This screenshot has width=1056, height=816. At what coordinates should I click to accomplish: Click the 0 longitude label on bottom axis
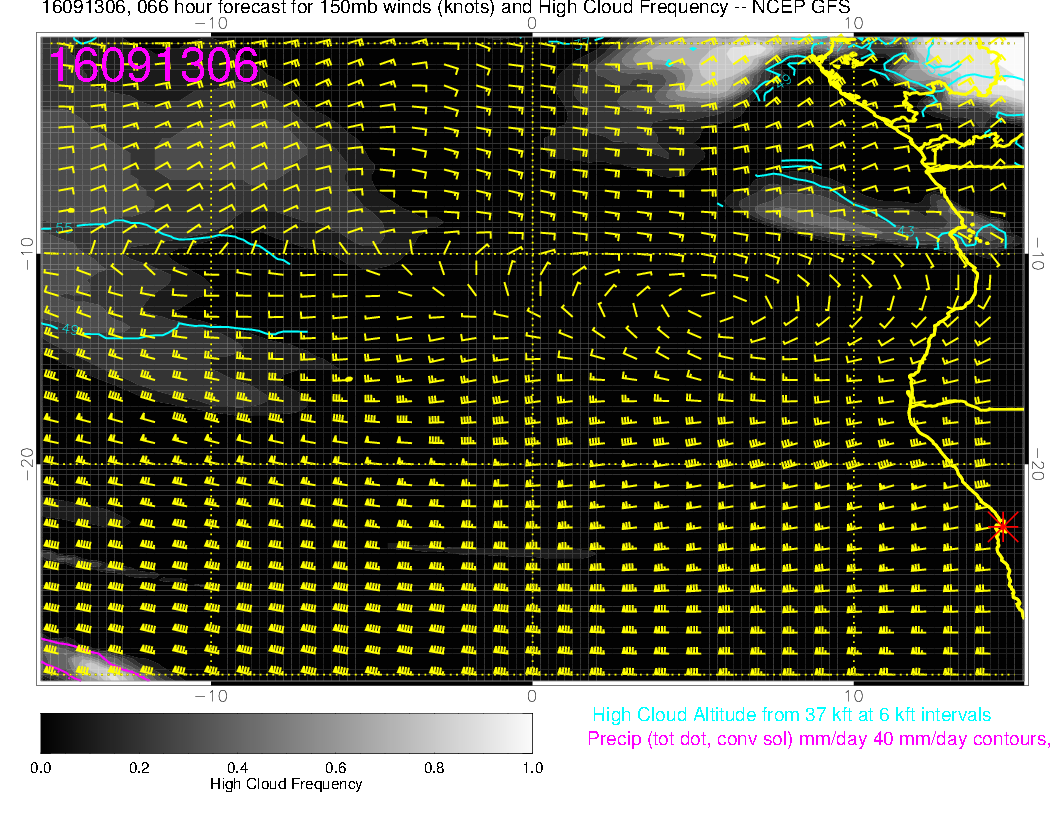point(532,695)
